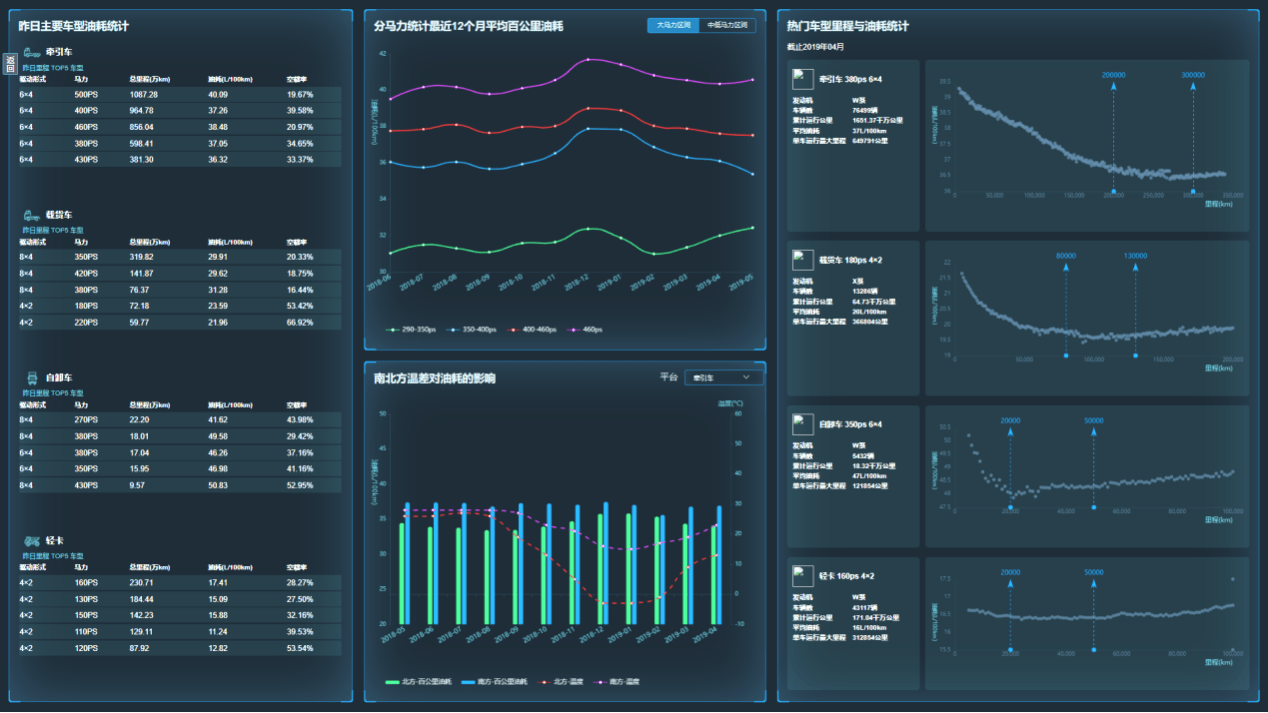This screenshot has height=713, width=1268.
Task: Click the 2018-12 point on purple line
Action: coord(588,59)
